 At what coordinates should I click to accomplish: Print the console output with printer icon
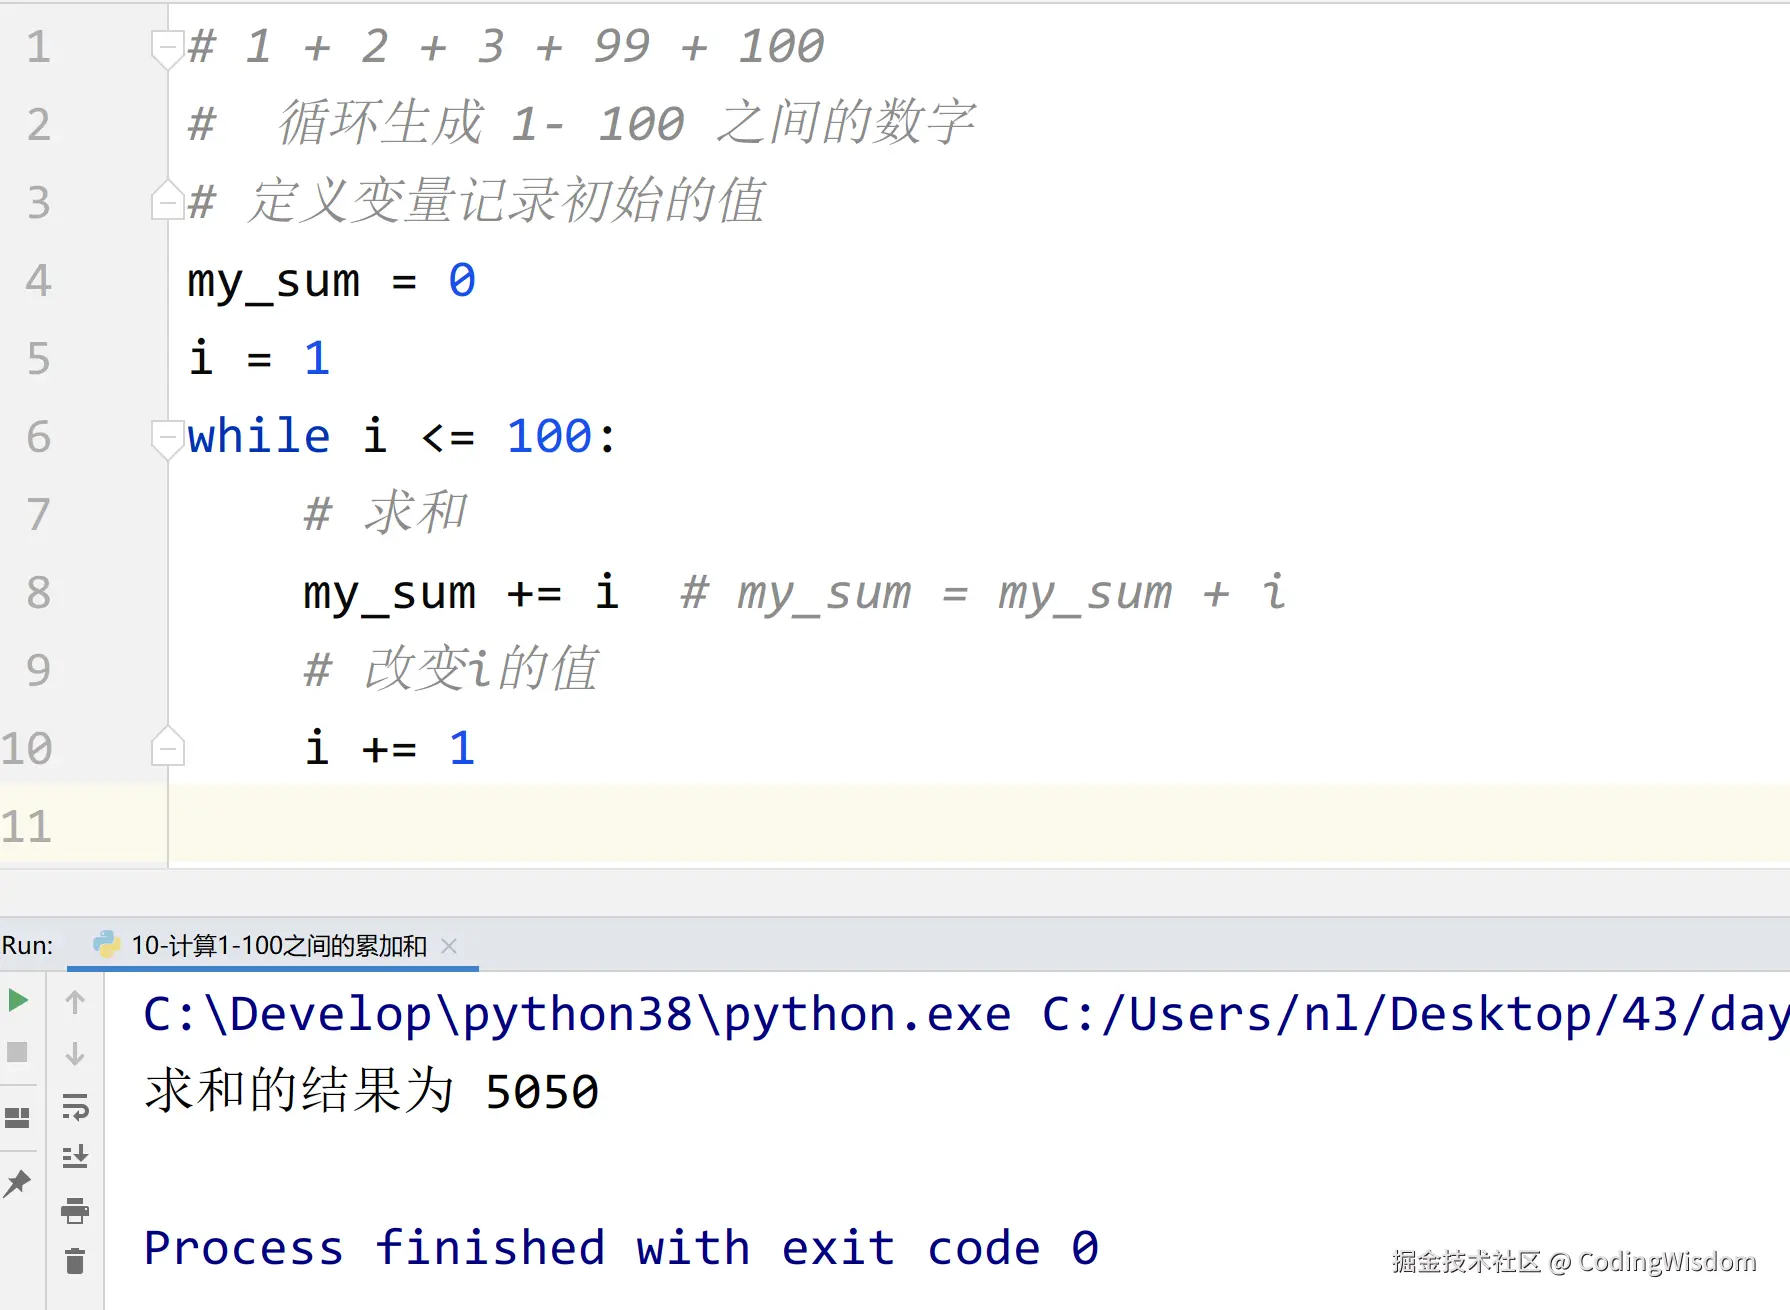click(x=75, y=1210)
